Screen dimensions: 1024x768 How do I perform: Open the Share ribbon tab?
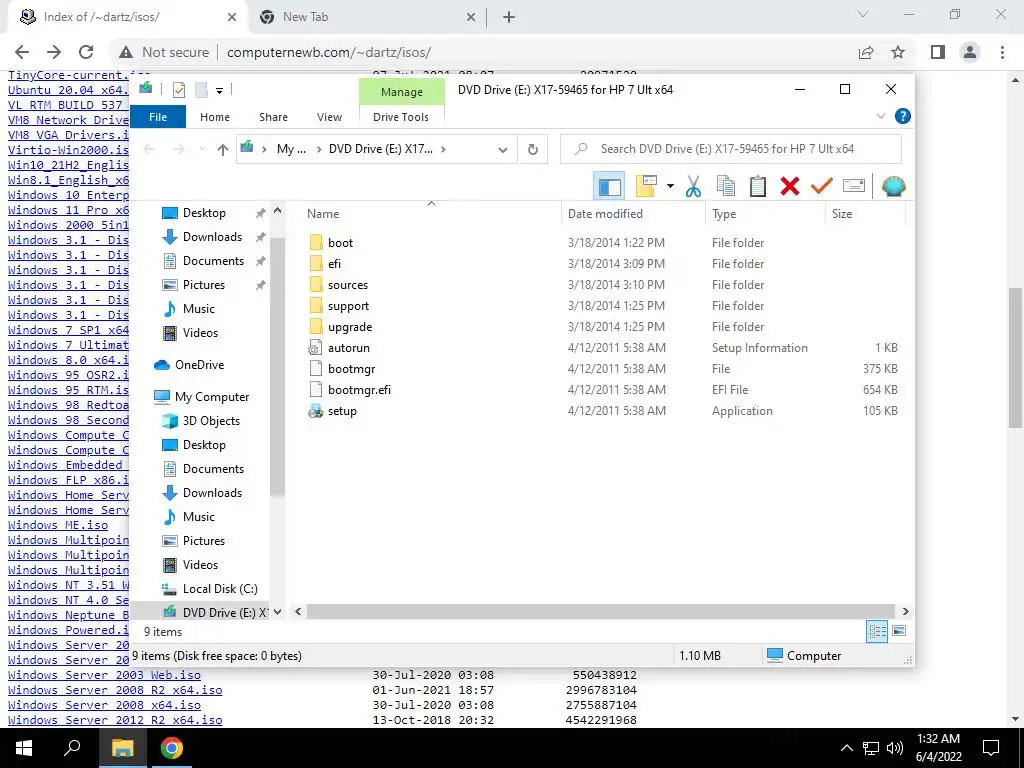[273, 117]
